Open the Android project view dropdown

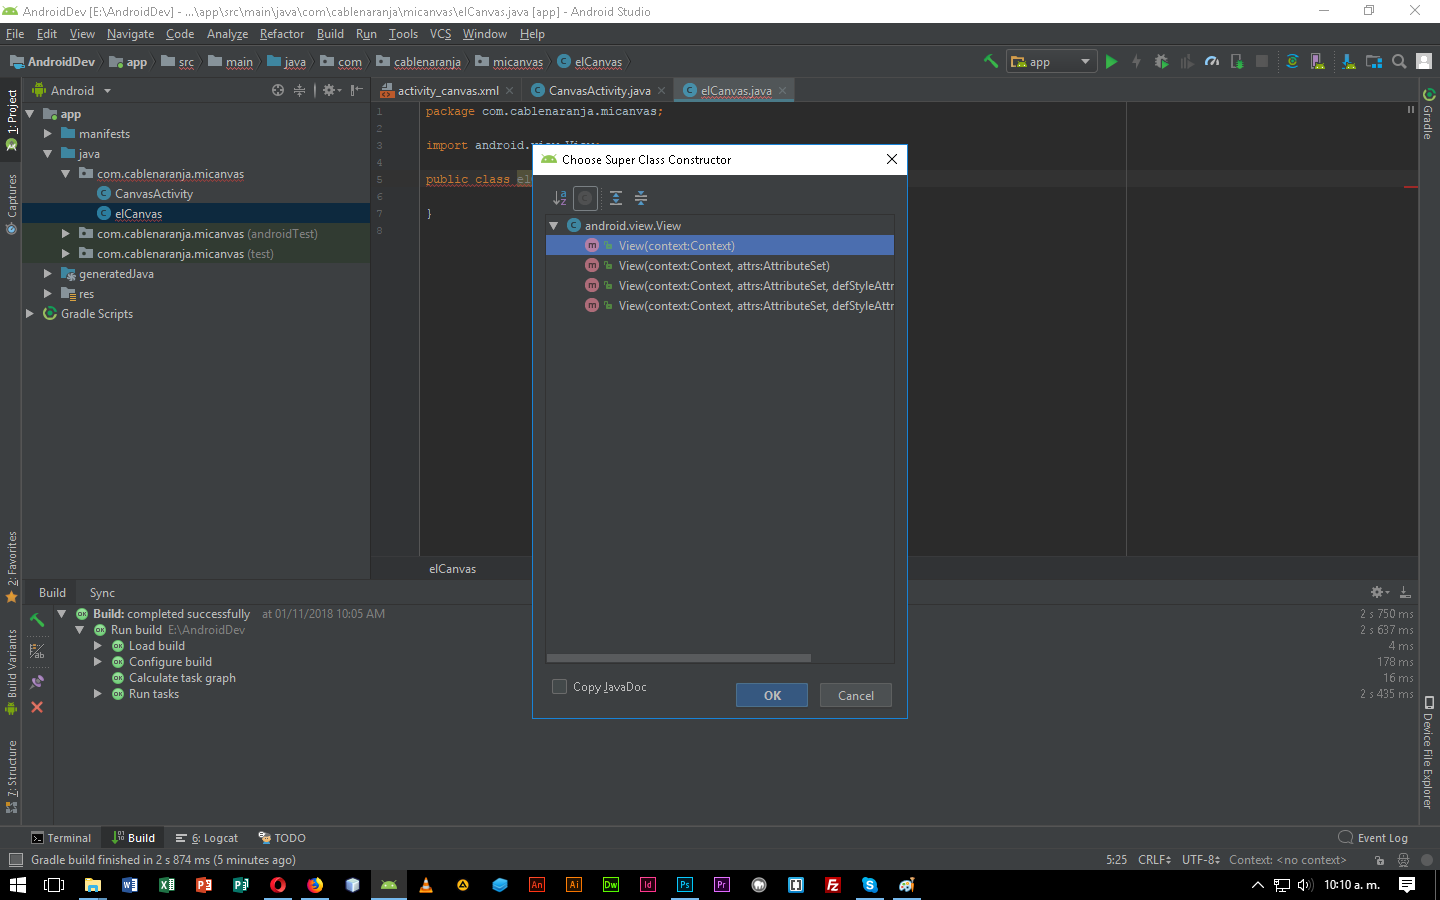pyautogui.click(x=73, y=90)
